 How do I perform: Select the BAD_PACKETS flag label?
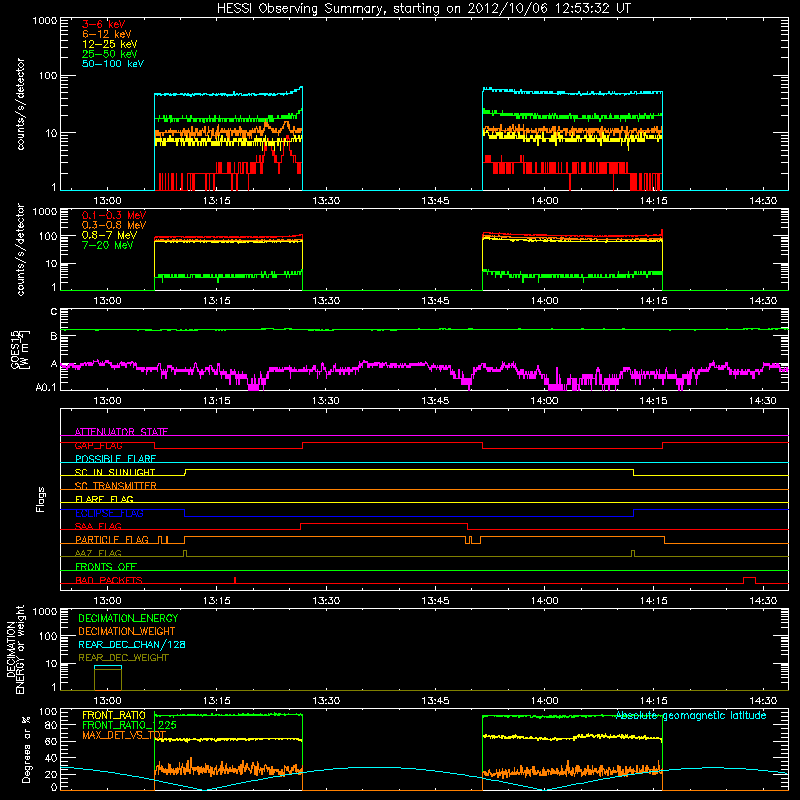click(x=109, y=580)
